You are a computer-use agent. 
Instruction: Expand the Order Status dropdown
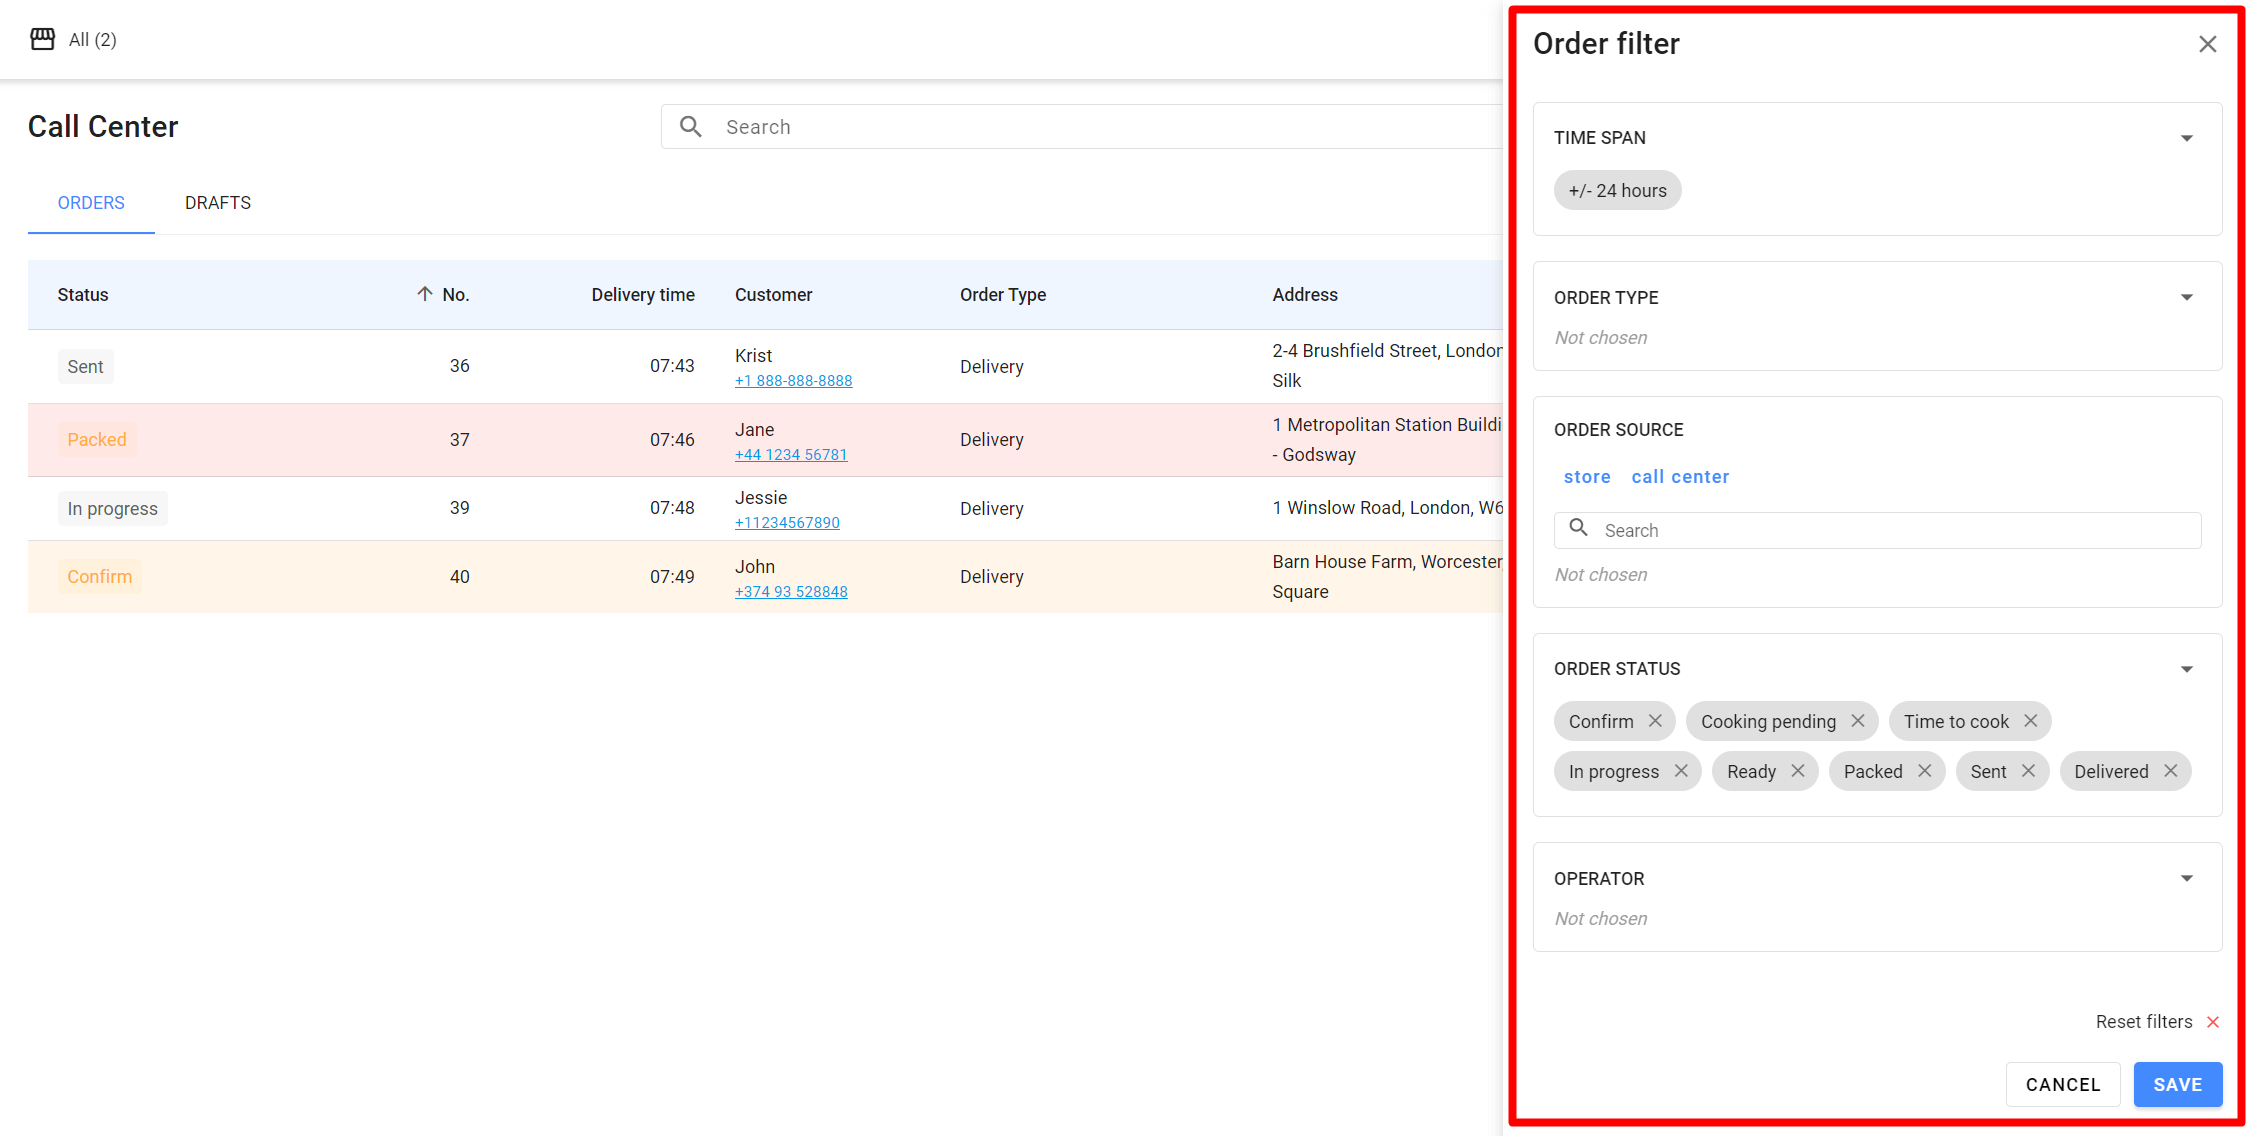pyautogui.click(x=2187, y=669)
